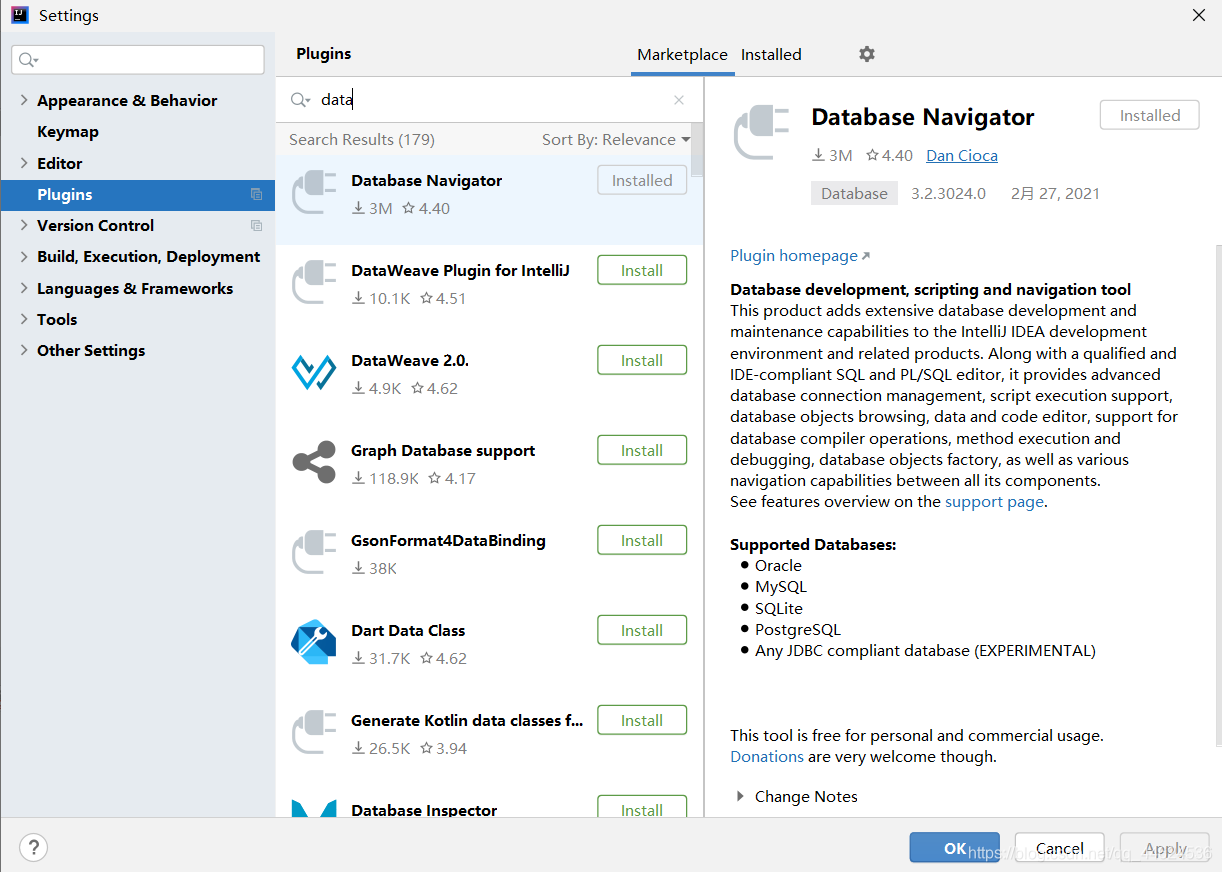1222x872 pixels.
Task: Clear the plugin search text with X
Action: (679, 100)
